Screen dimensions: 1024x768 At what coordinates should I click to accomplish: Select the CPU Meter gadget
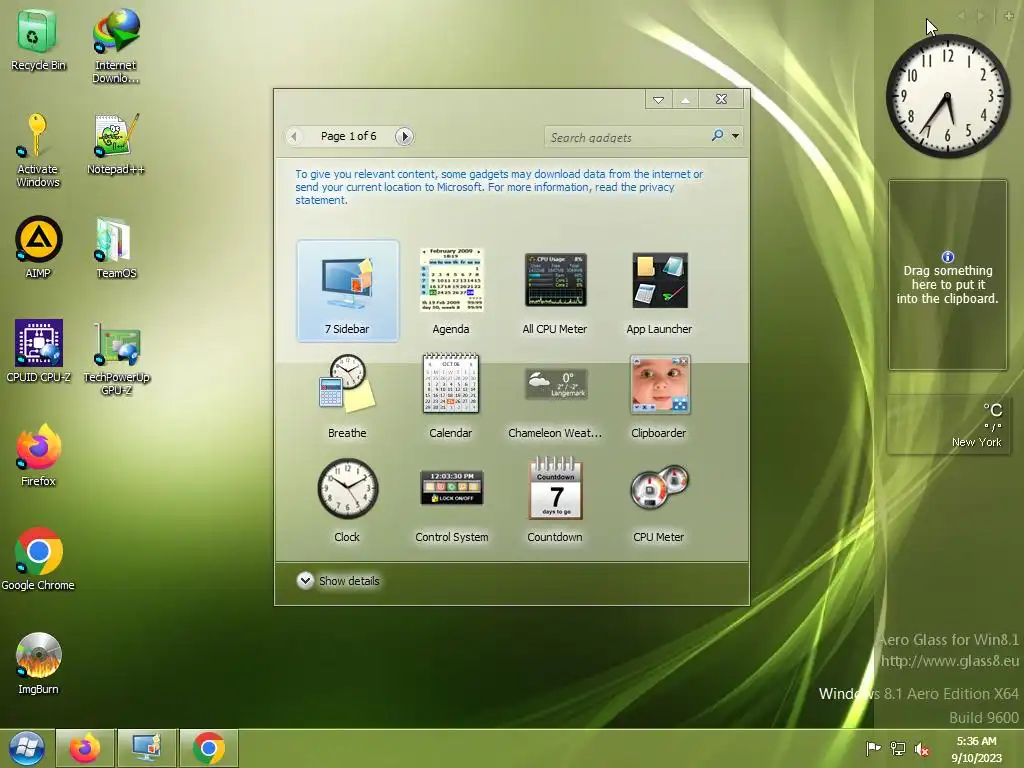[659, 503]
